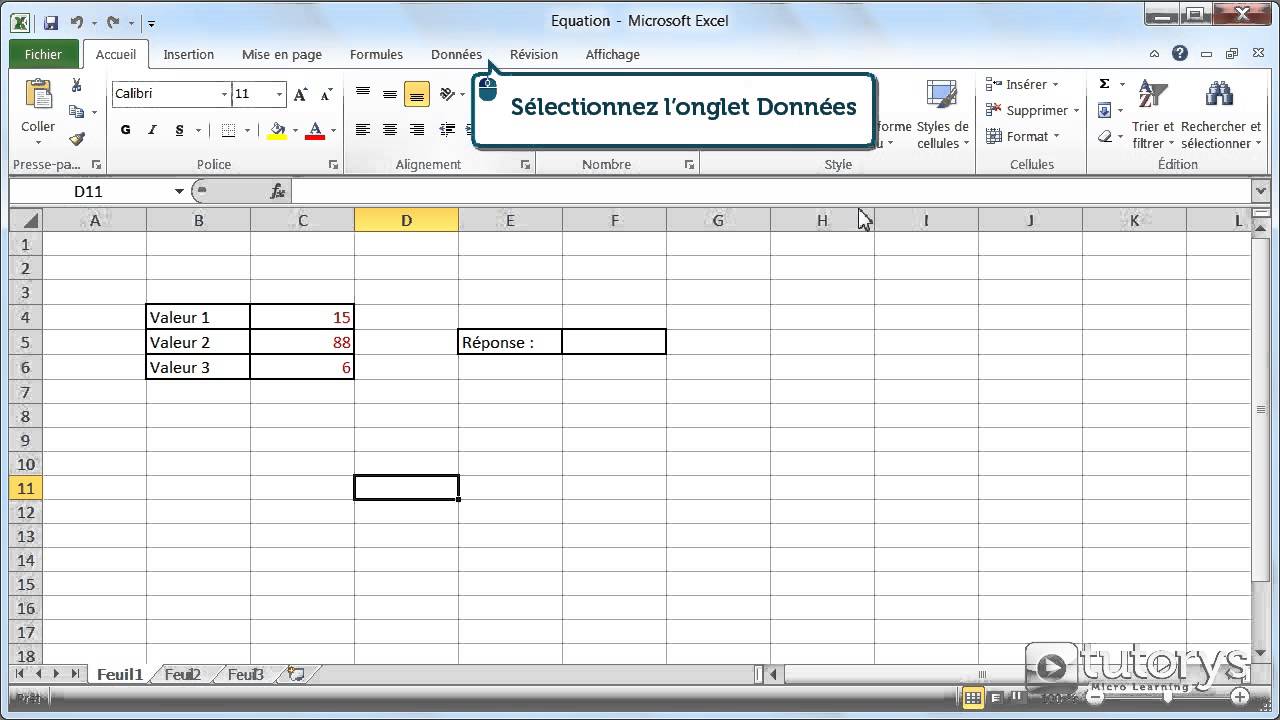
Task: Expand the Coller paste options arrow
Action: [38, 143]
